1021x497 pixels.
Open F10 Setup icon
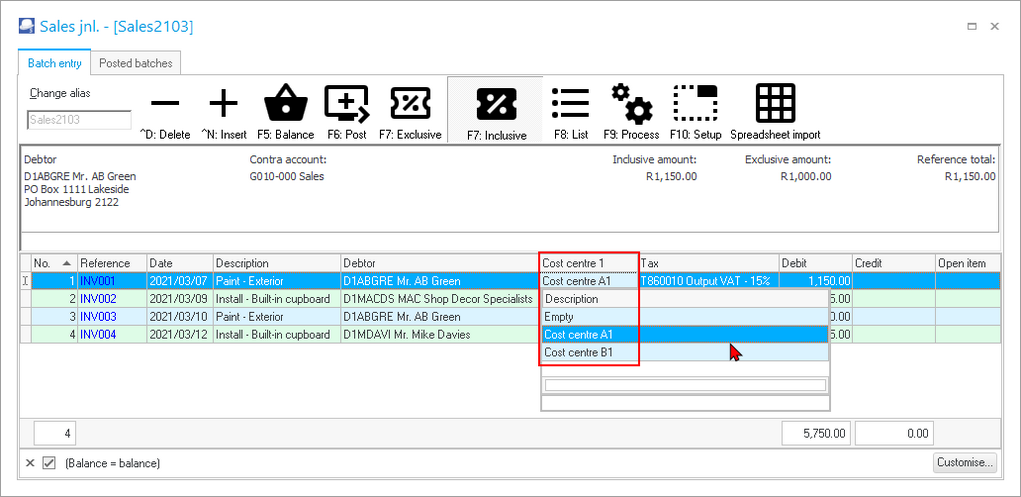[695, 104]
